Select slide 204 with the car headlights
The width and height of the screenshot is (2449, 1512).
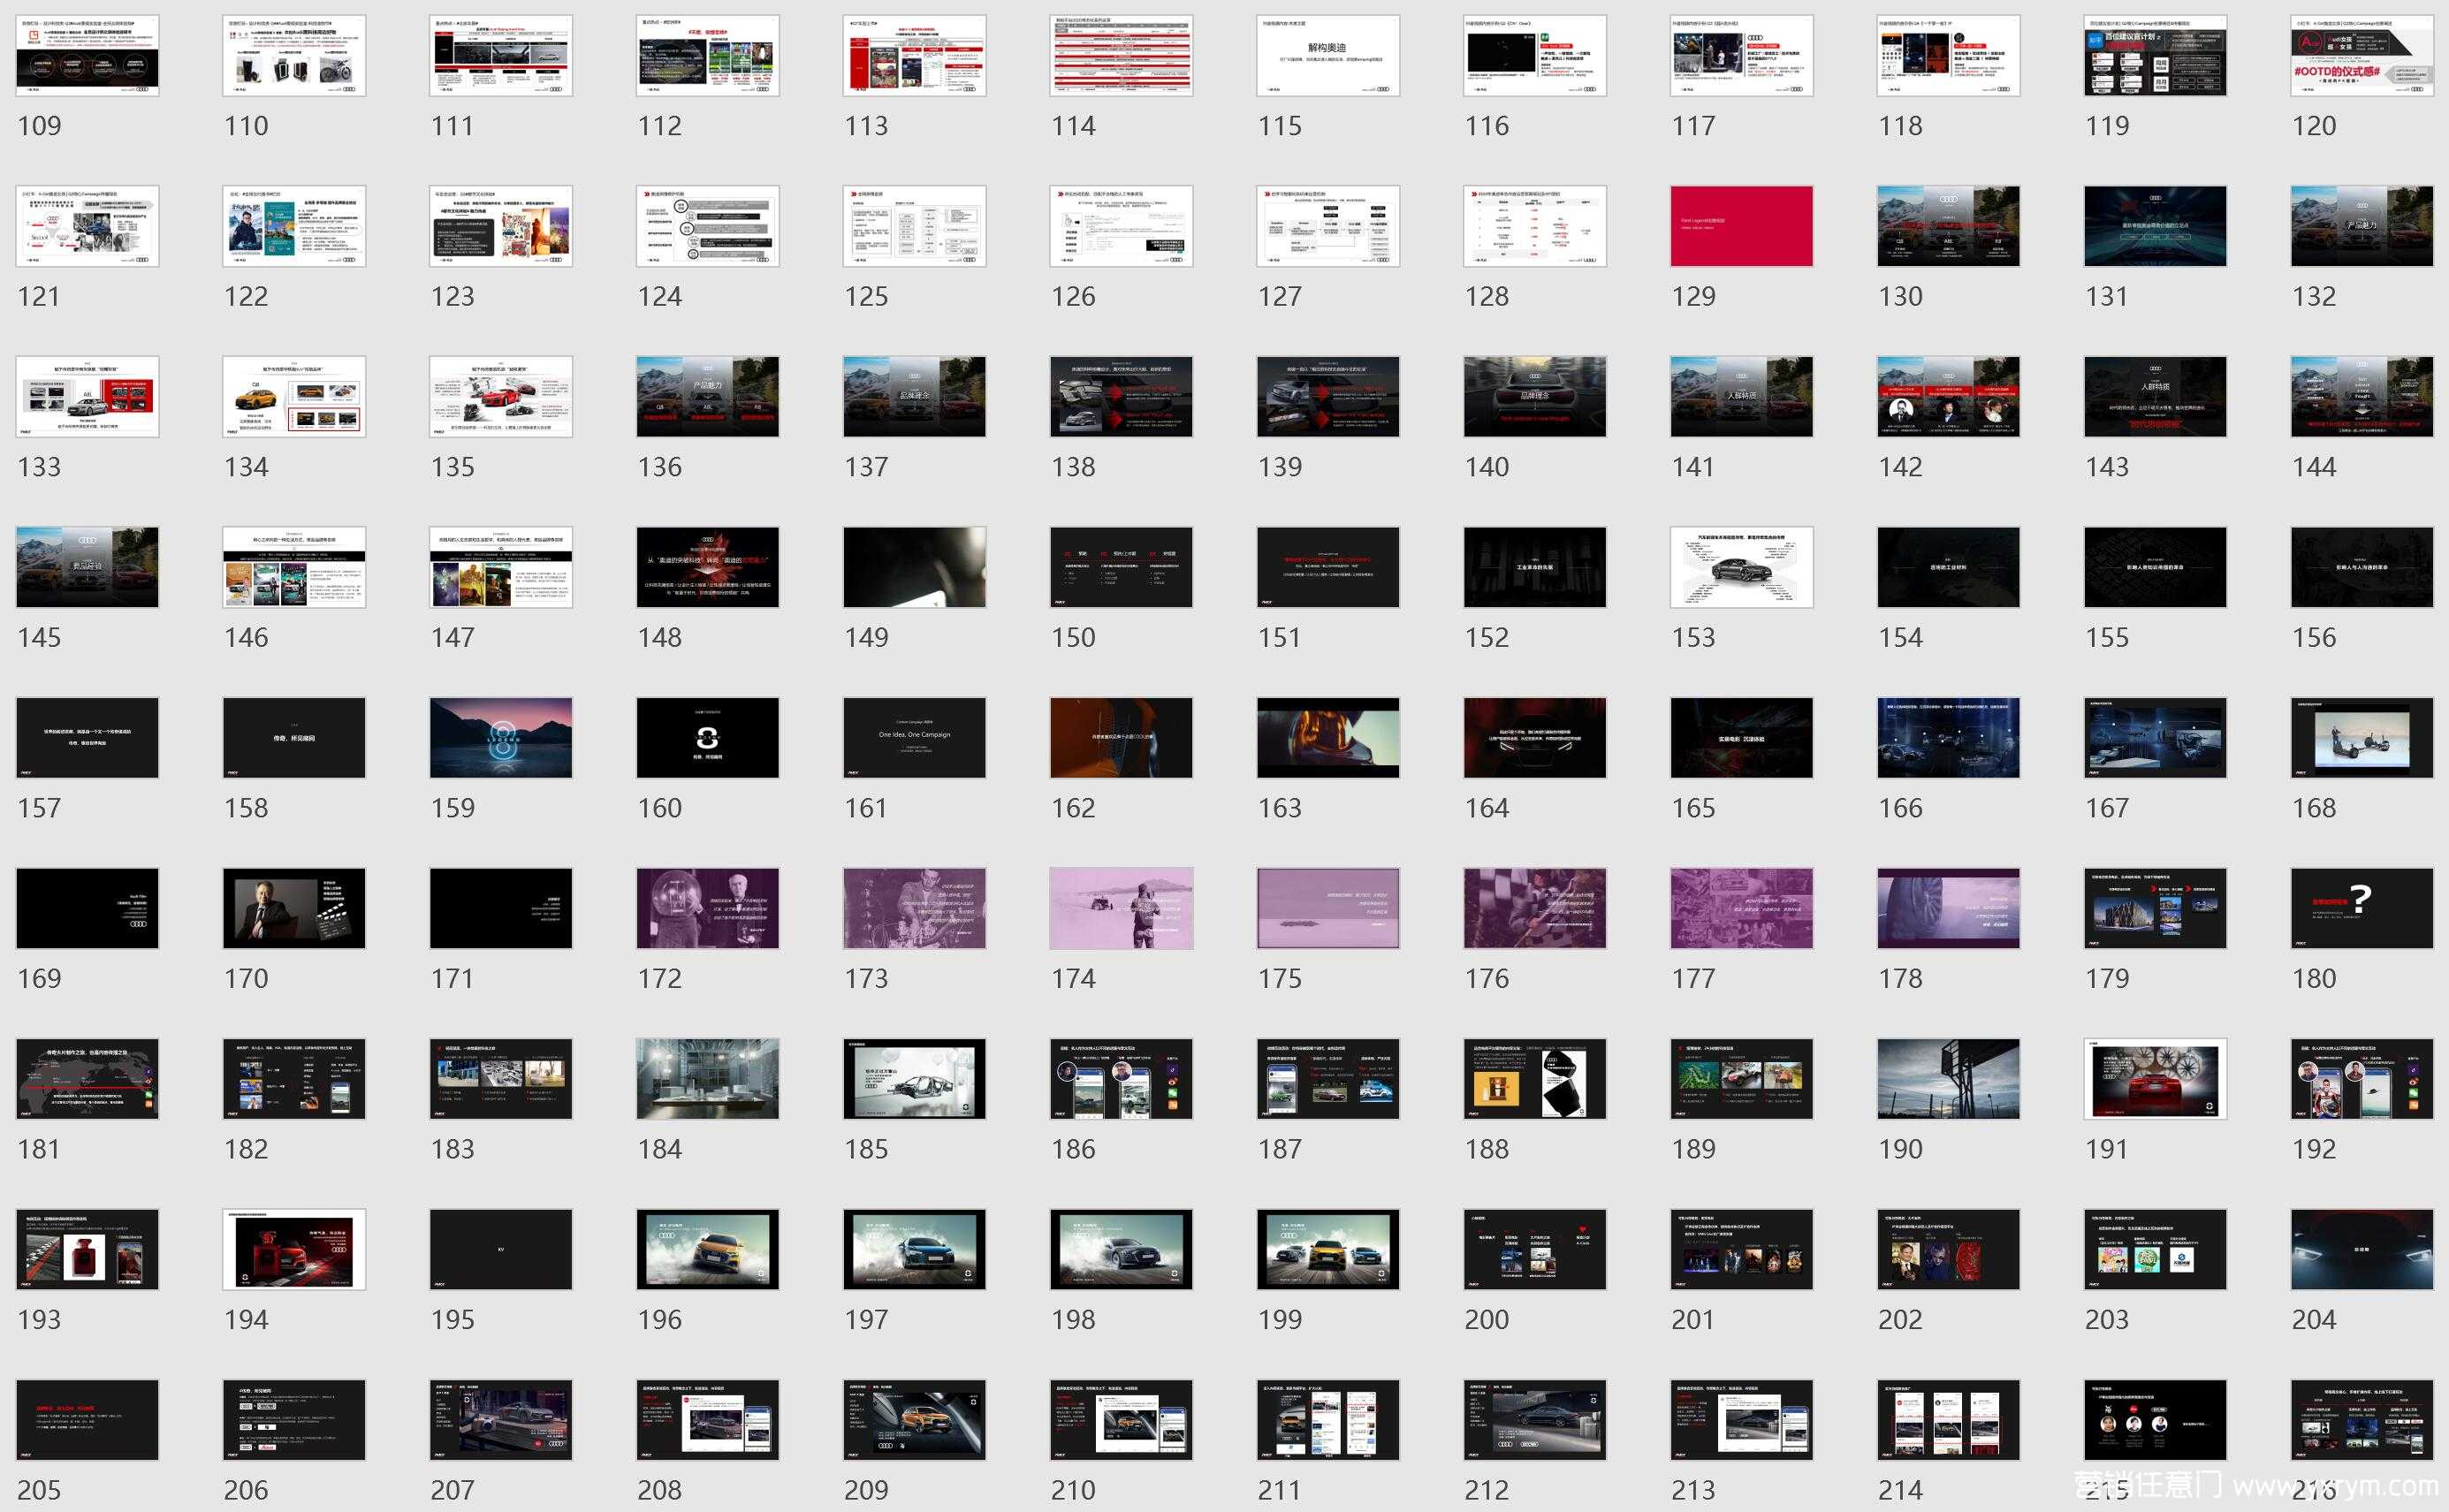pyautogui.click(x=2362, y=1249)
